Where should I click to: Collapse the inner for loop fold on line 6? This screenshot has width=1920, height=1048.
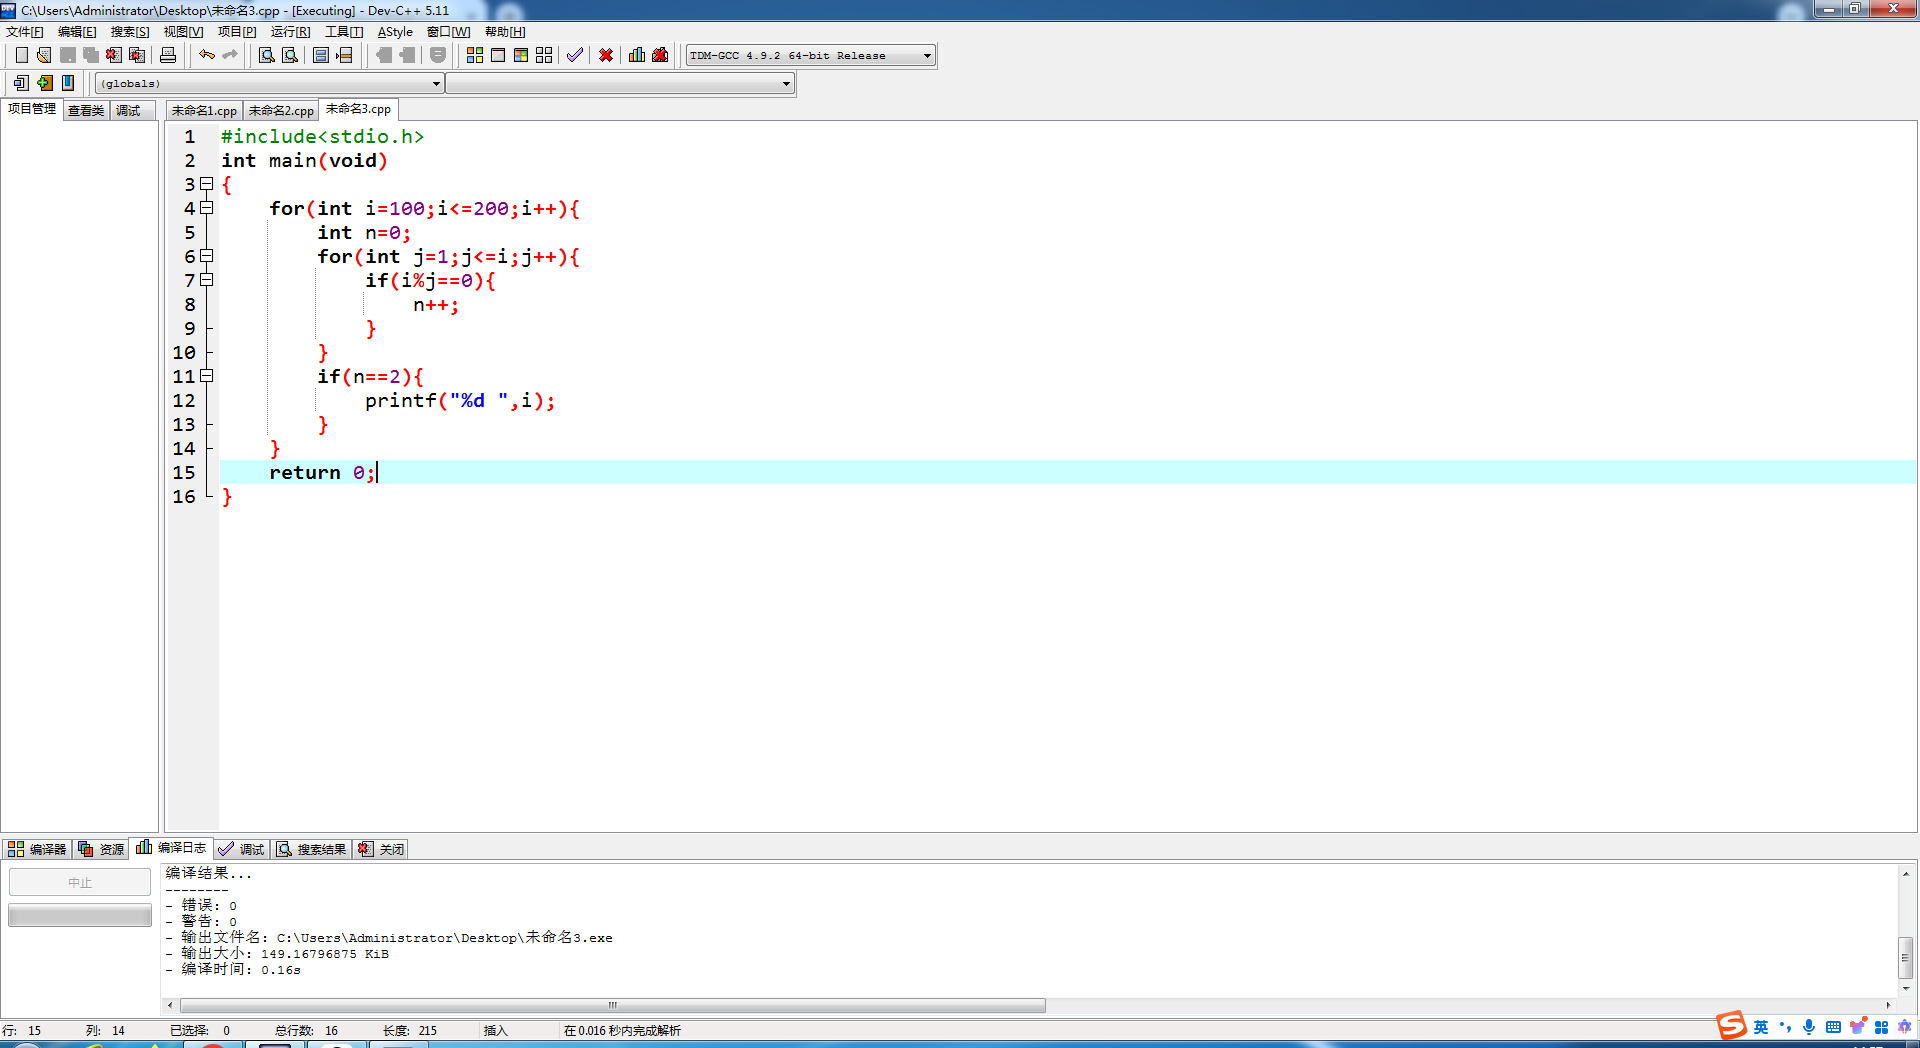pos(207,256)
